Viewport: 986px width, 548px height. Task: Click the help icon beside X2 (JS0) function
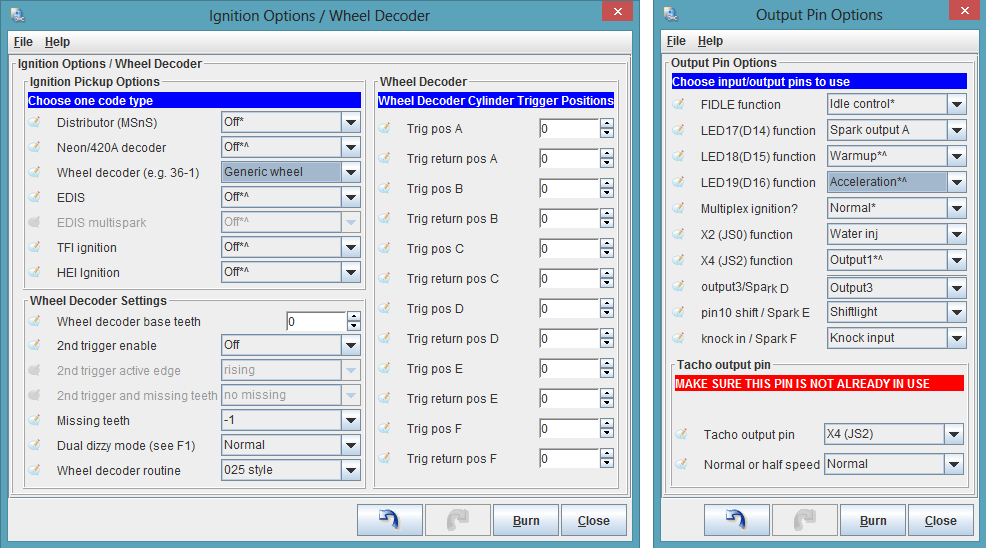[x=679, y=234]
